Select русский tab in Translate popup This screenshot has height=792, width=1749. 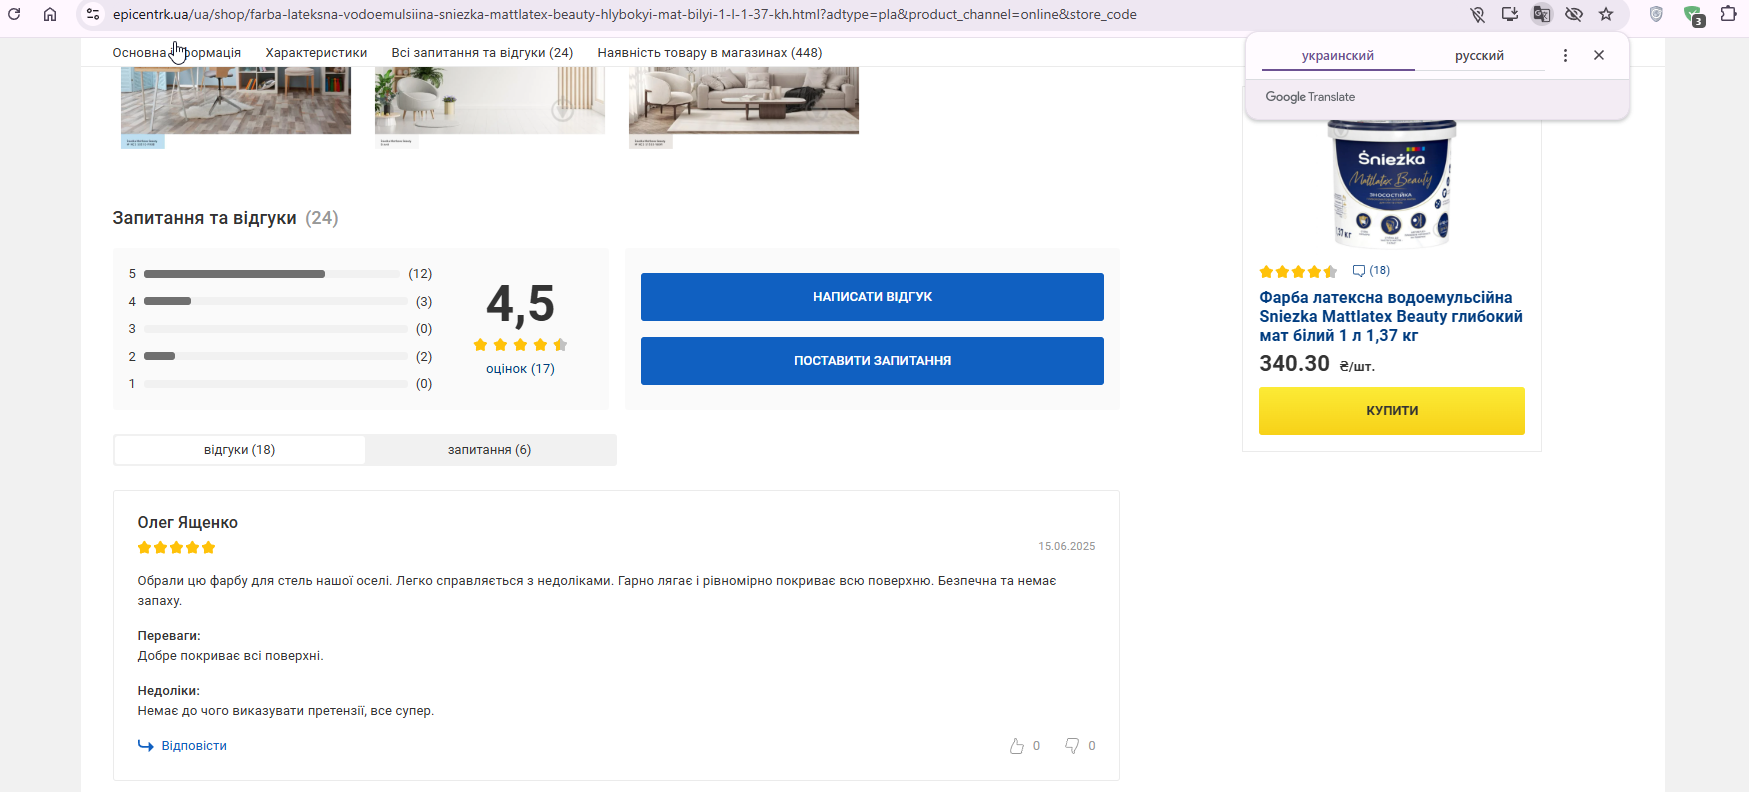[1479, 56]
